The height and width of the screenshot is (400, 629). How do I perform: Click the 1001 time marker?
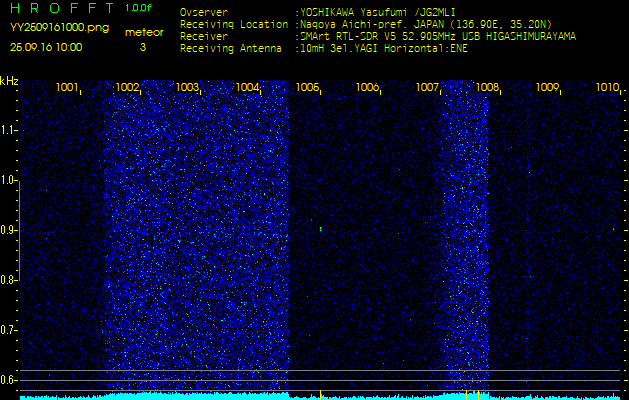pos(67,87)
